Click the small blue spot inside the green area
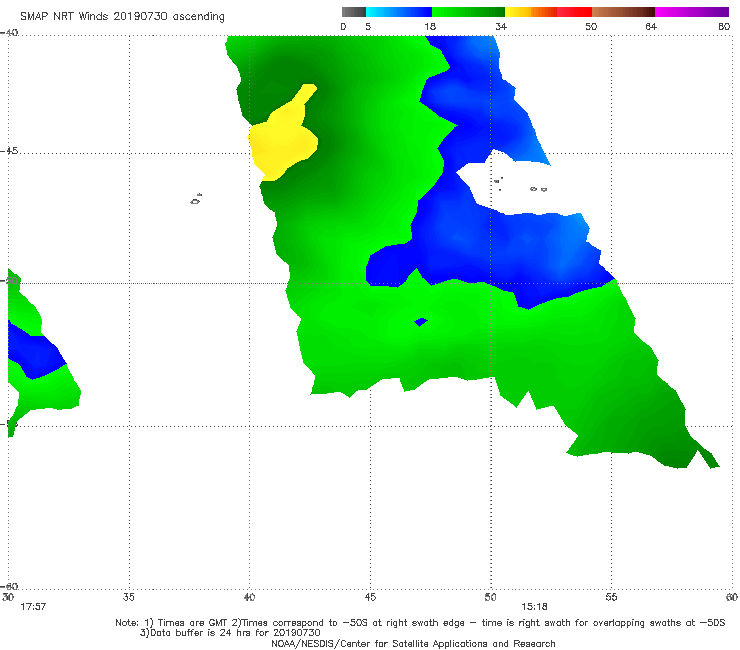Image resolution: width=740 pixels, height=650 pixels. pyautogui.click(x=420, y=322)
